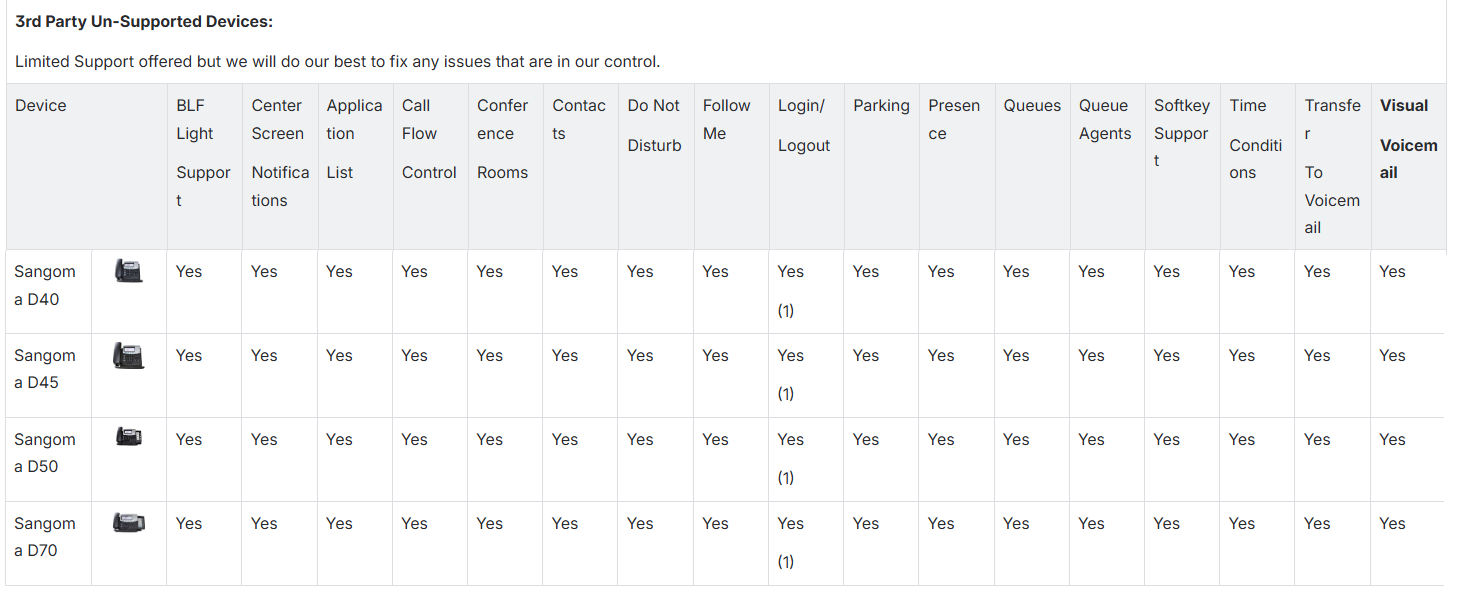Click the Device column header

(41, 105)
